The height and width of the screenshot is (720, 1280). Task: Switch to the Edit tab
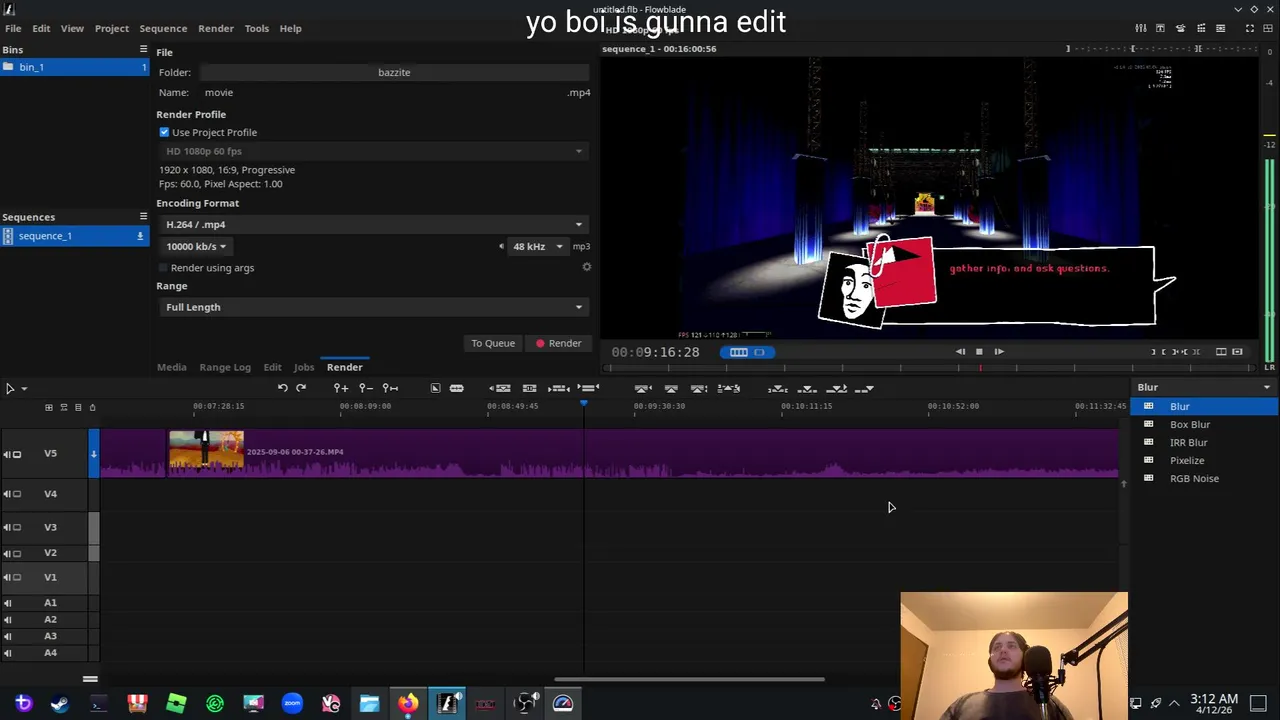(x=272, y=367)
